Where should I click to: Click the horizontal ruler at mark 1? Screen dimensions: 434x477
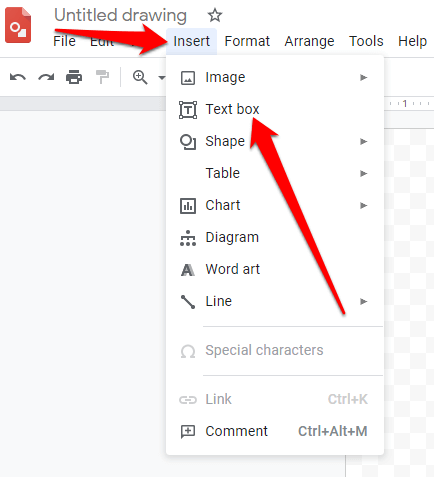[405, 104]
